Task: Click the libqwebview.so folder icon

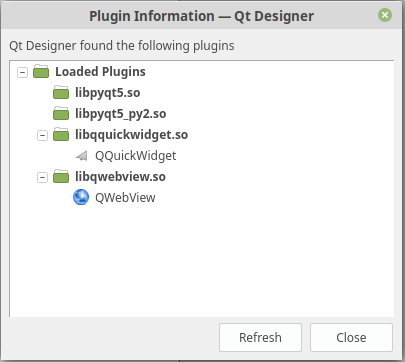Action: [61, 176]
